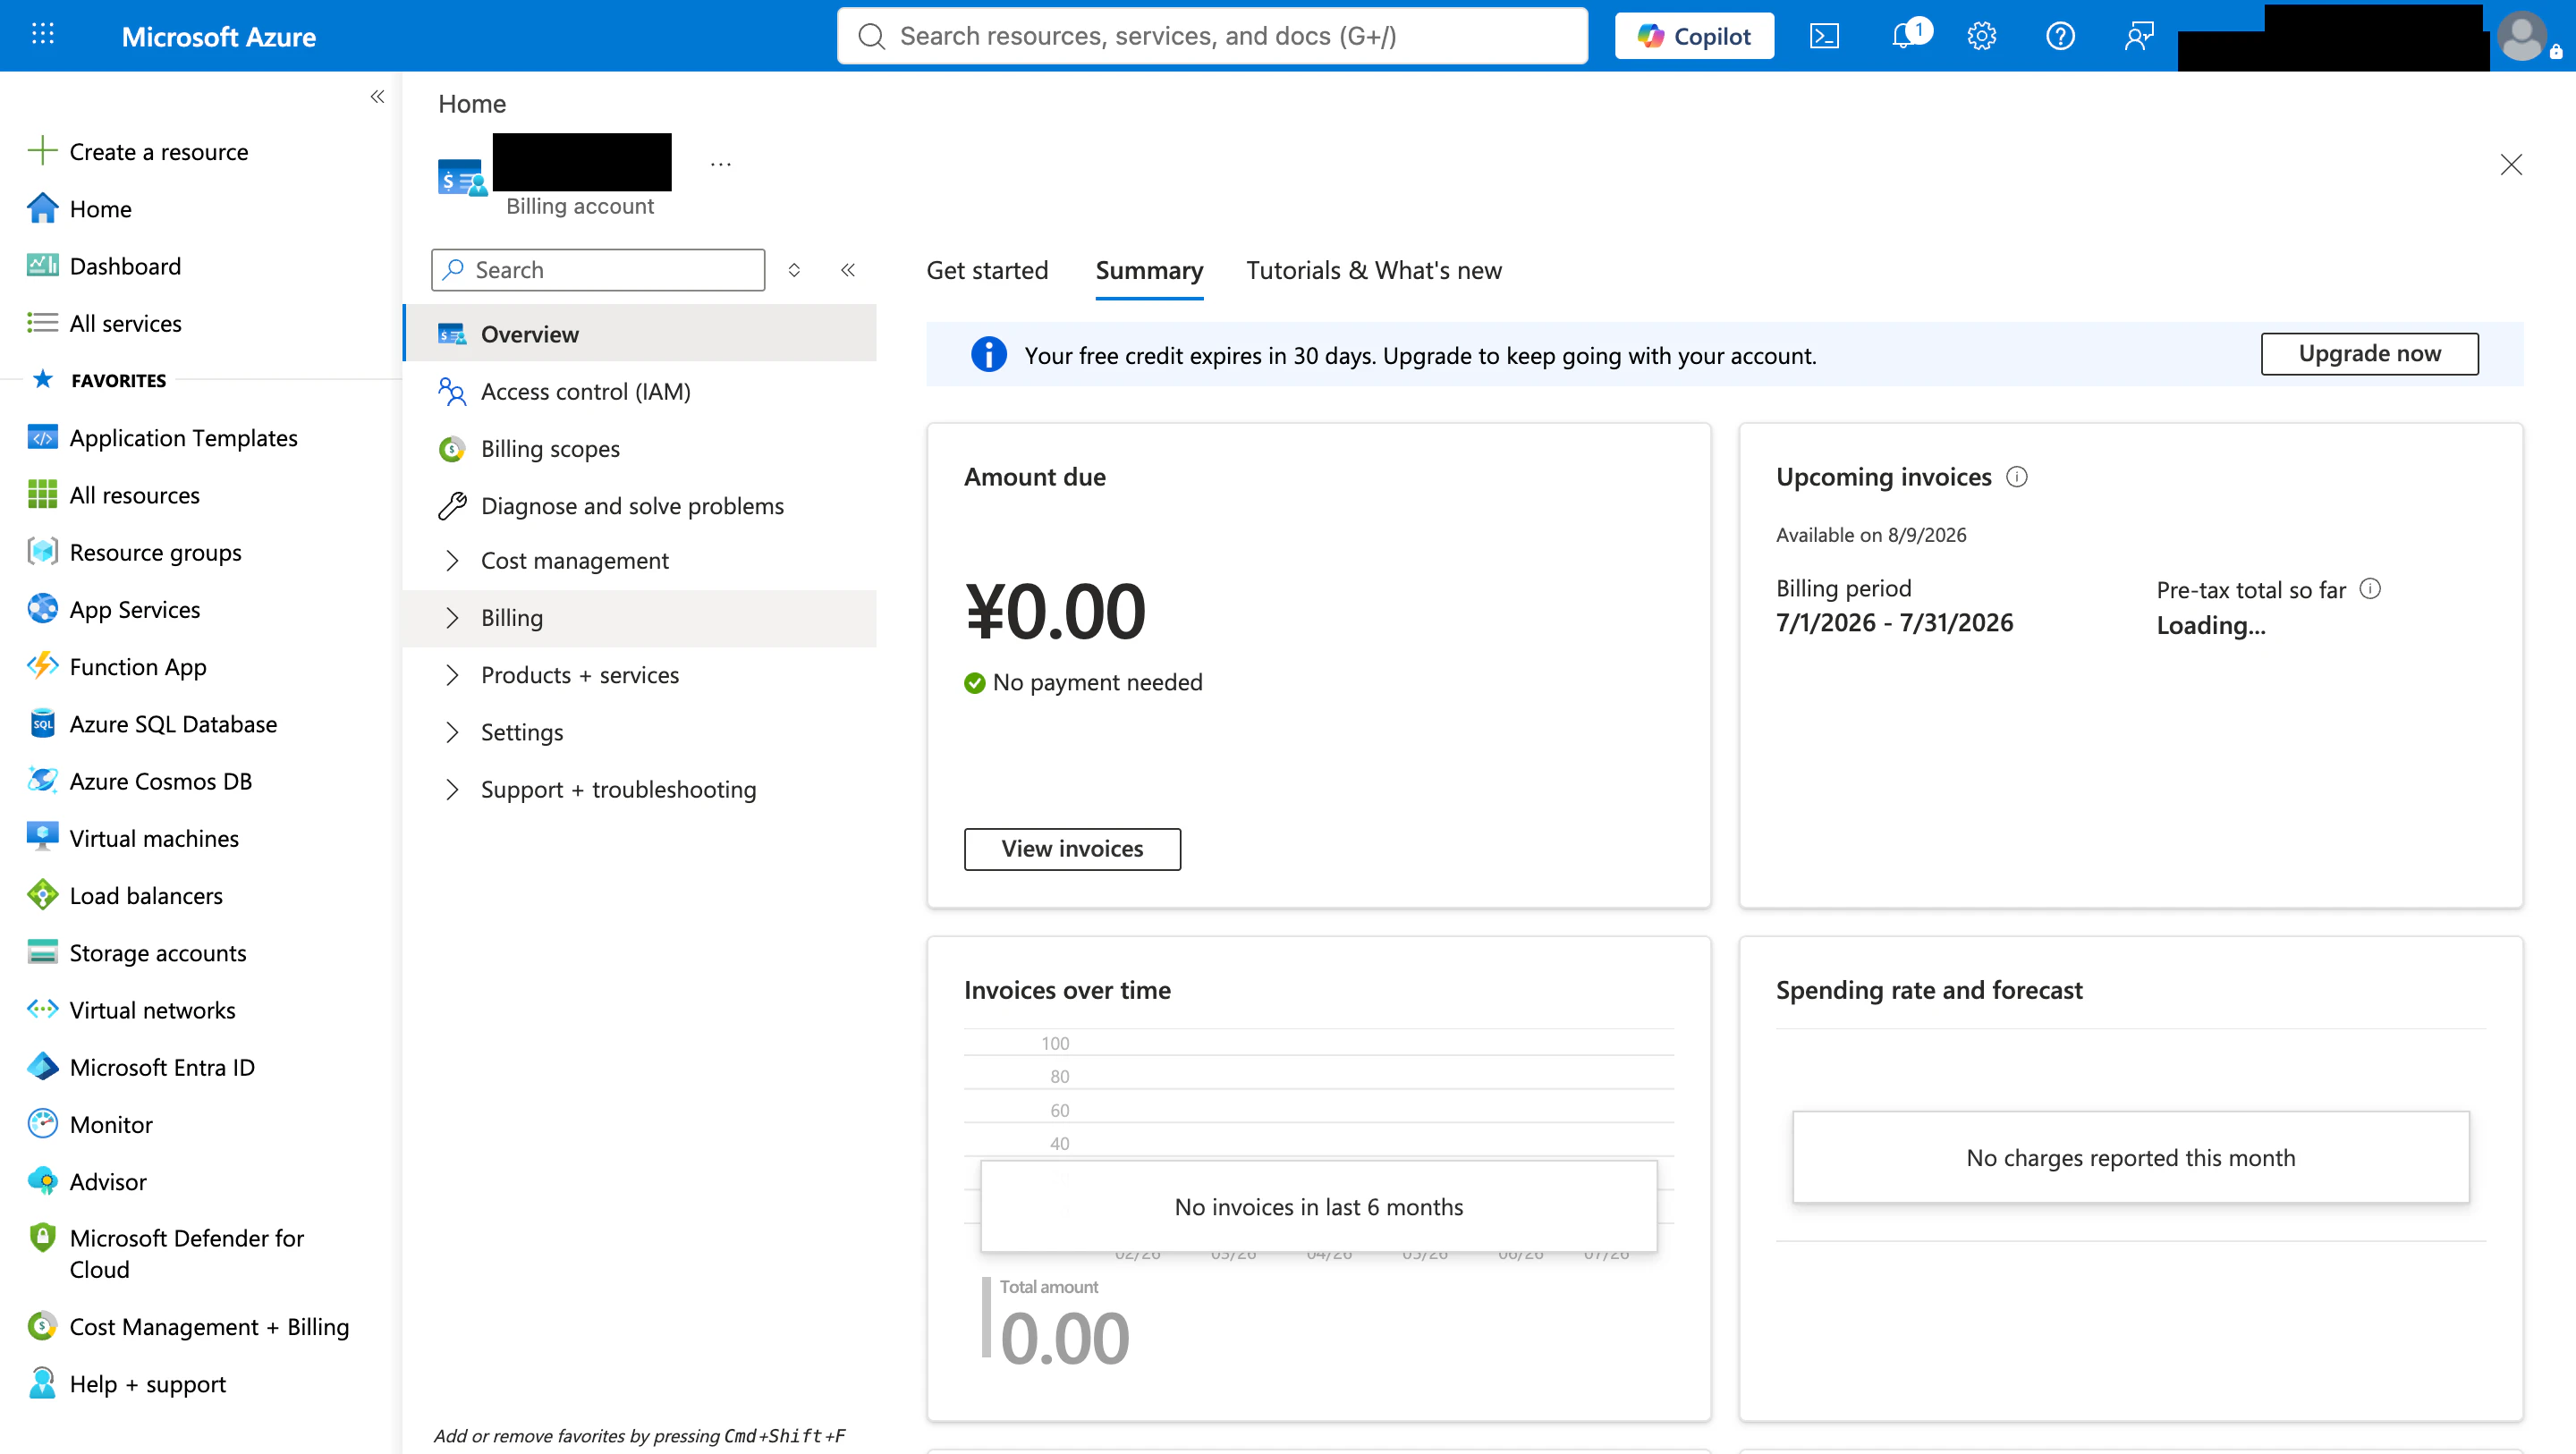Image resolution: width=2576 pixels, height=1454 pixels.
Task: Open App Services favorite
Action: 134,609
